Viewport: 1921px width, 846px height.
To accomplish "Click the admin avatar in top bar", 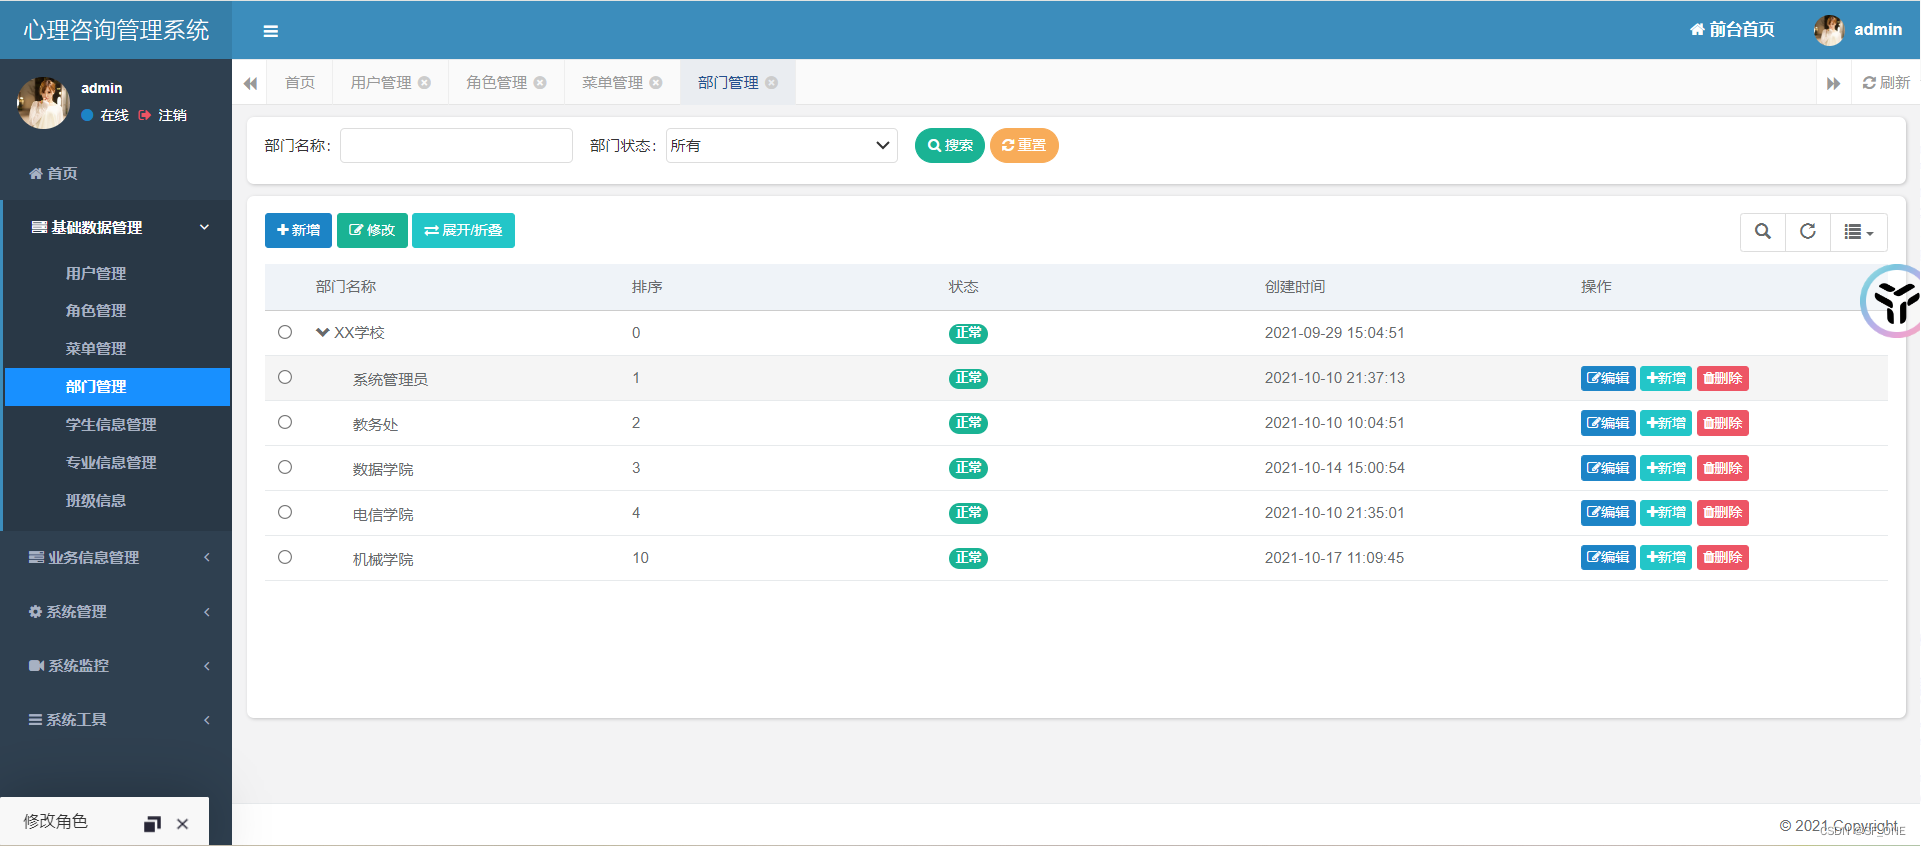I will (1829, 30).
